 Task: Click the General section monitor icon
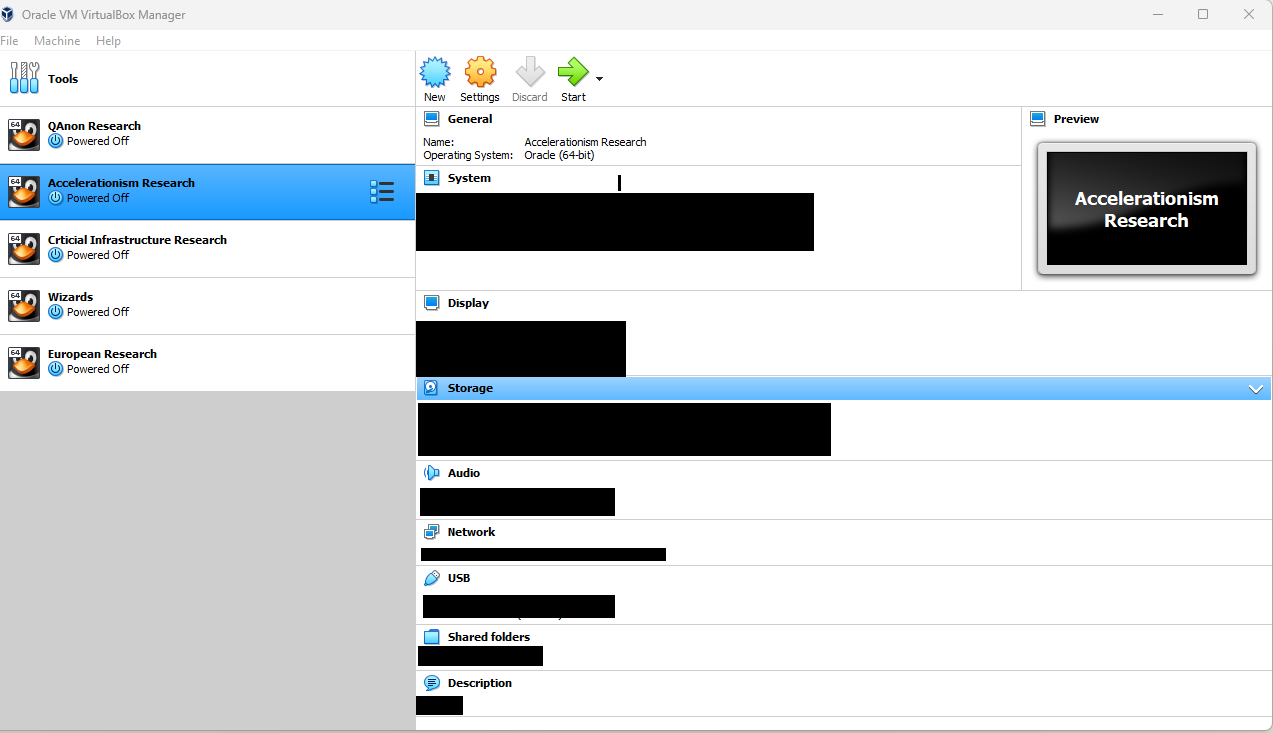[432, 119]
